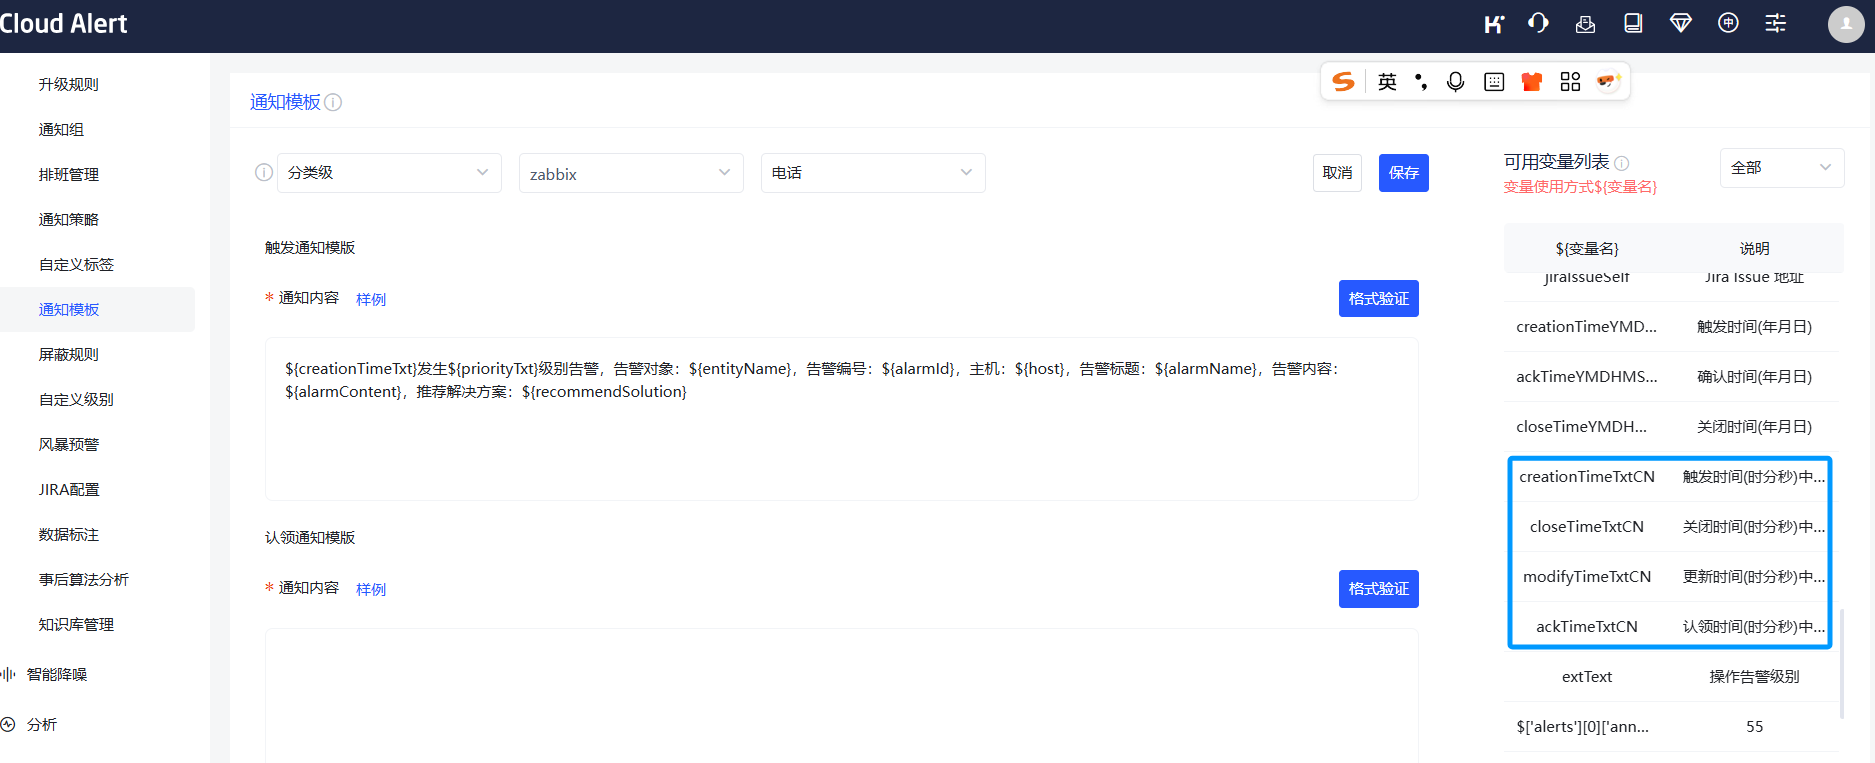1875x763 pixels.
Task: Click the headset support icon in header
Action: click(1538, 23)
